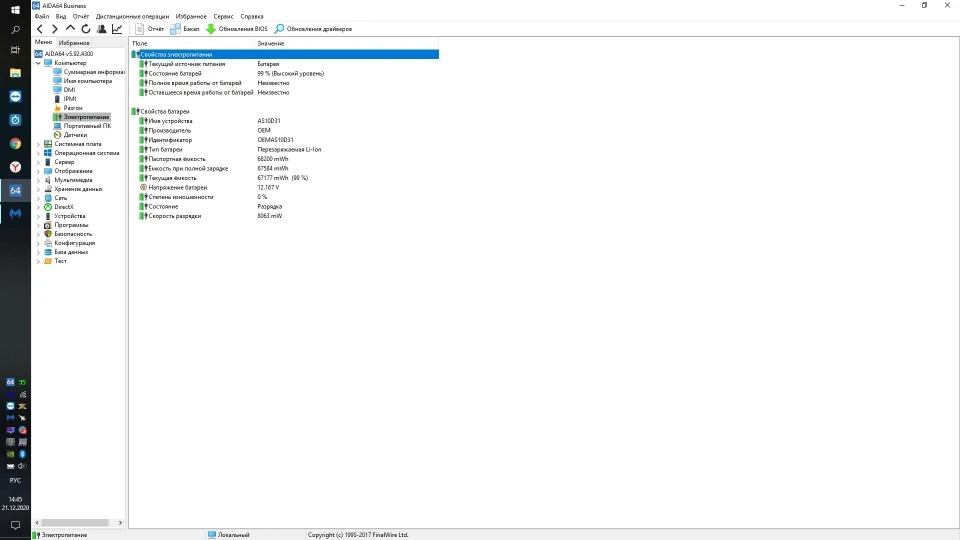This screenshot has width=960, height=540.
Task: Go back with the left arrow toolbar icon
Action: (40, 29)
